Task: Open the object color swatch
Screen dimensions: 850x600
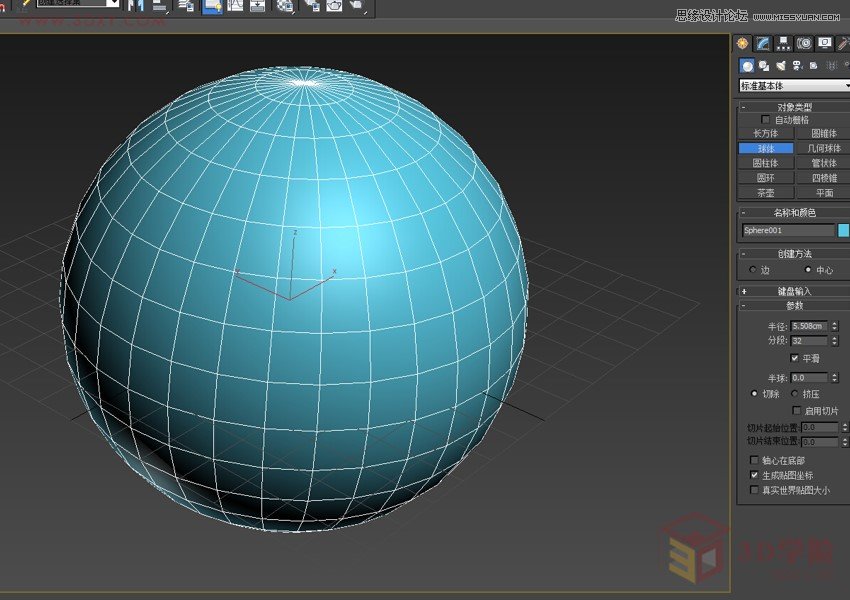Action: click(x=843, y=230)
